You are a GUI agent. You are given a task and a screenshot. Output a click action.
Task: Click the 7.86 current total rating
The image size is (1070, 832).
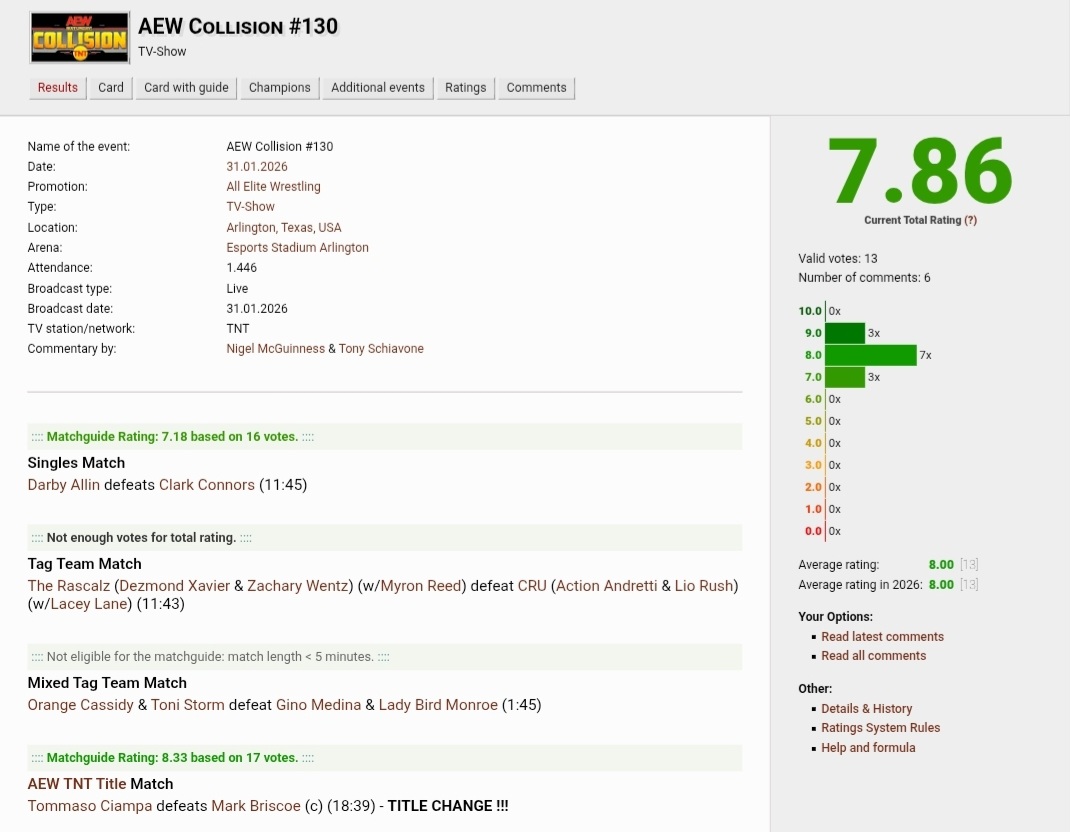(x=920, y=171)
